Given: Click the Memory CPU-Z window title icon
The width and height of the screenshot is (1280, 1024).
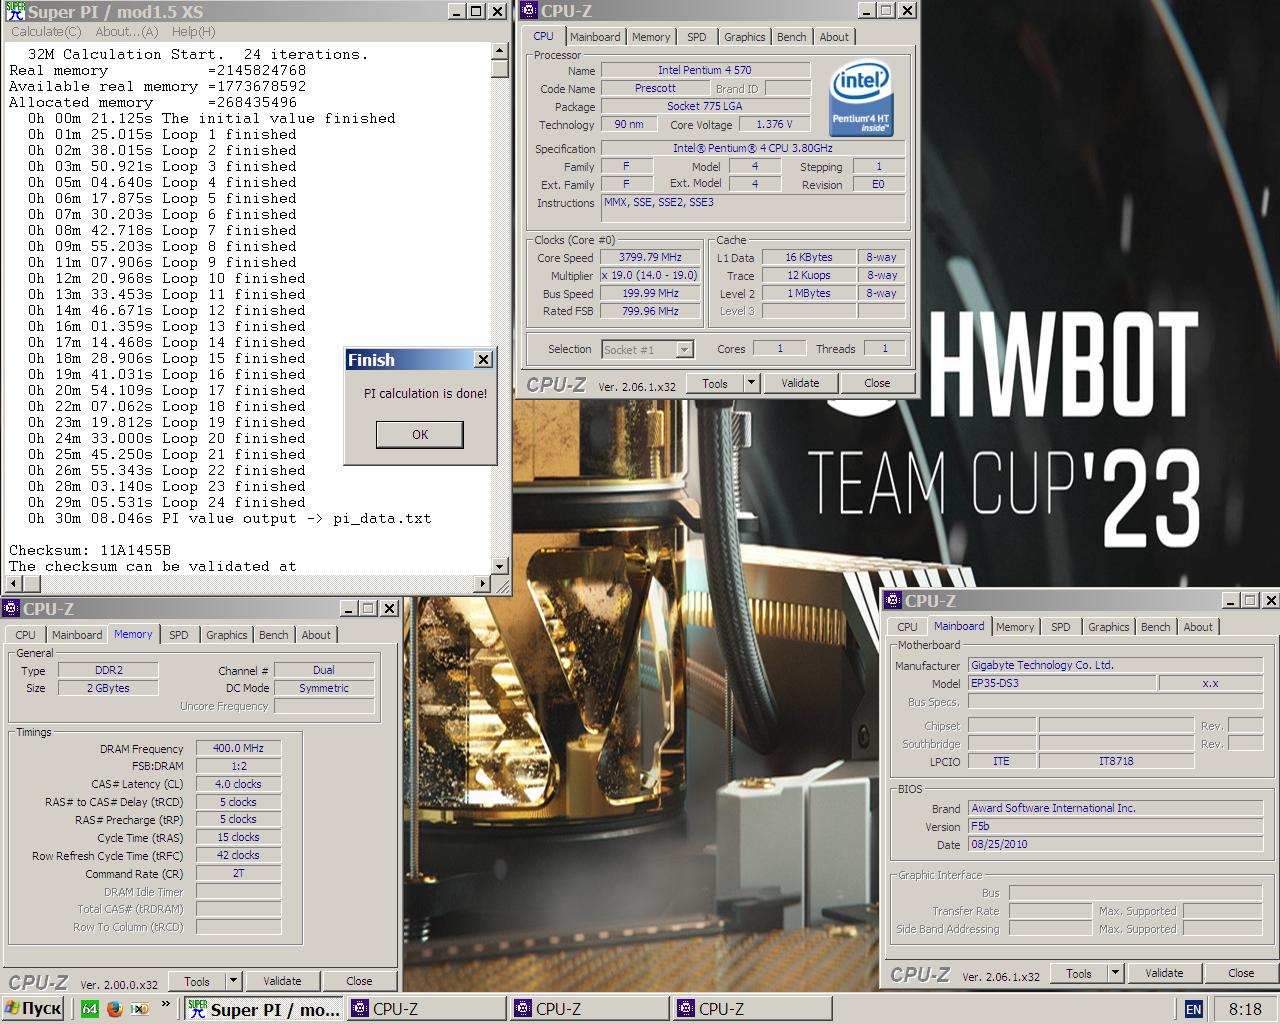Looking at the screenshot, I should click(x=12, y=608).
